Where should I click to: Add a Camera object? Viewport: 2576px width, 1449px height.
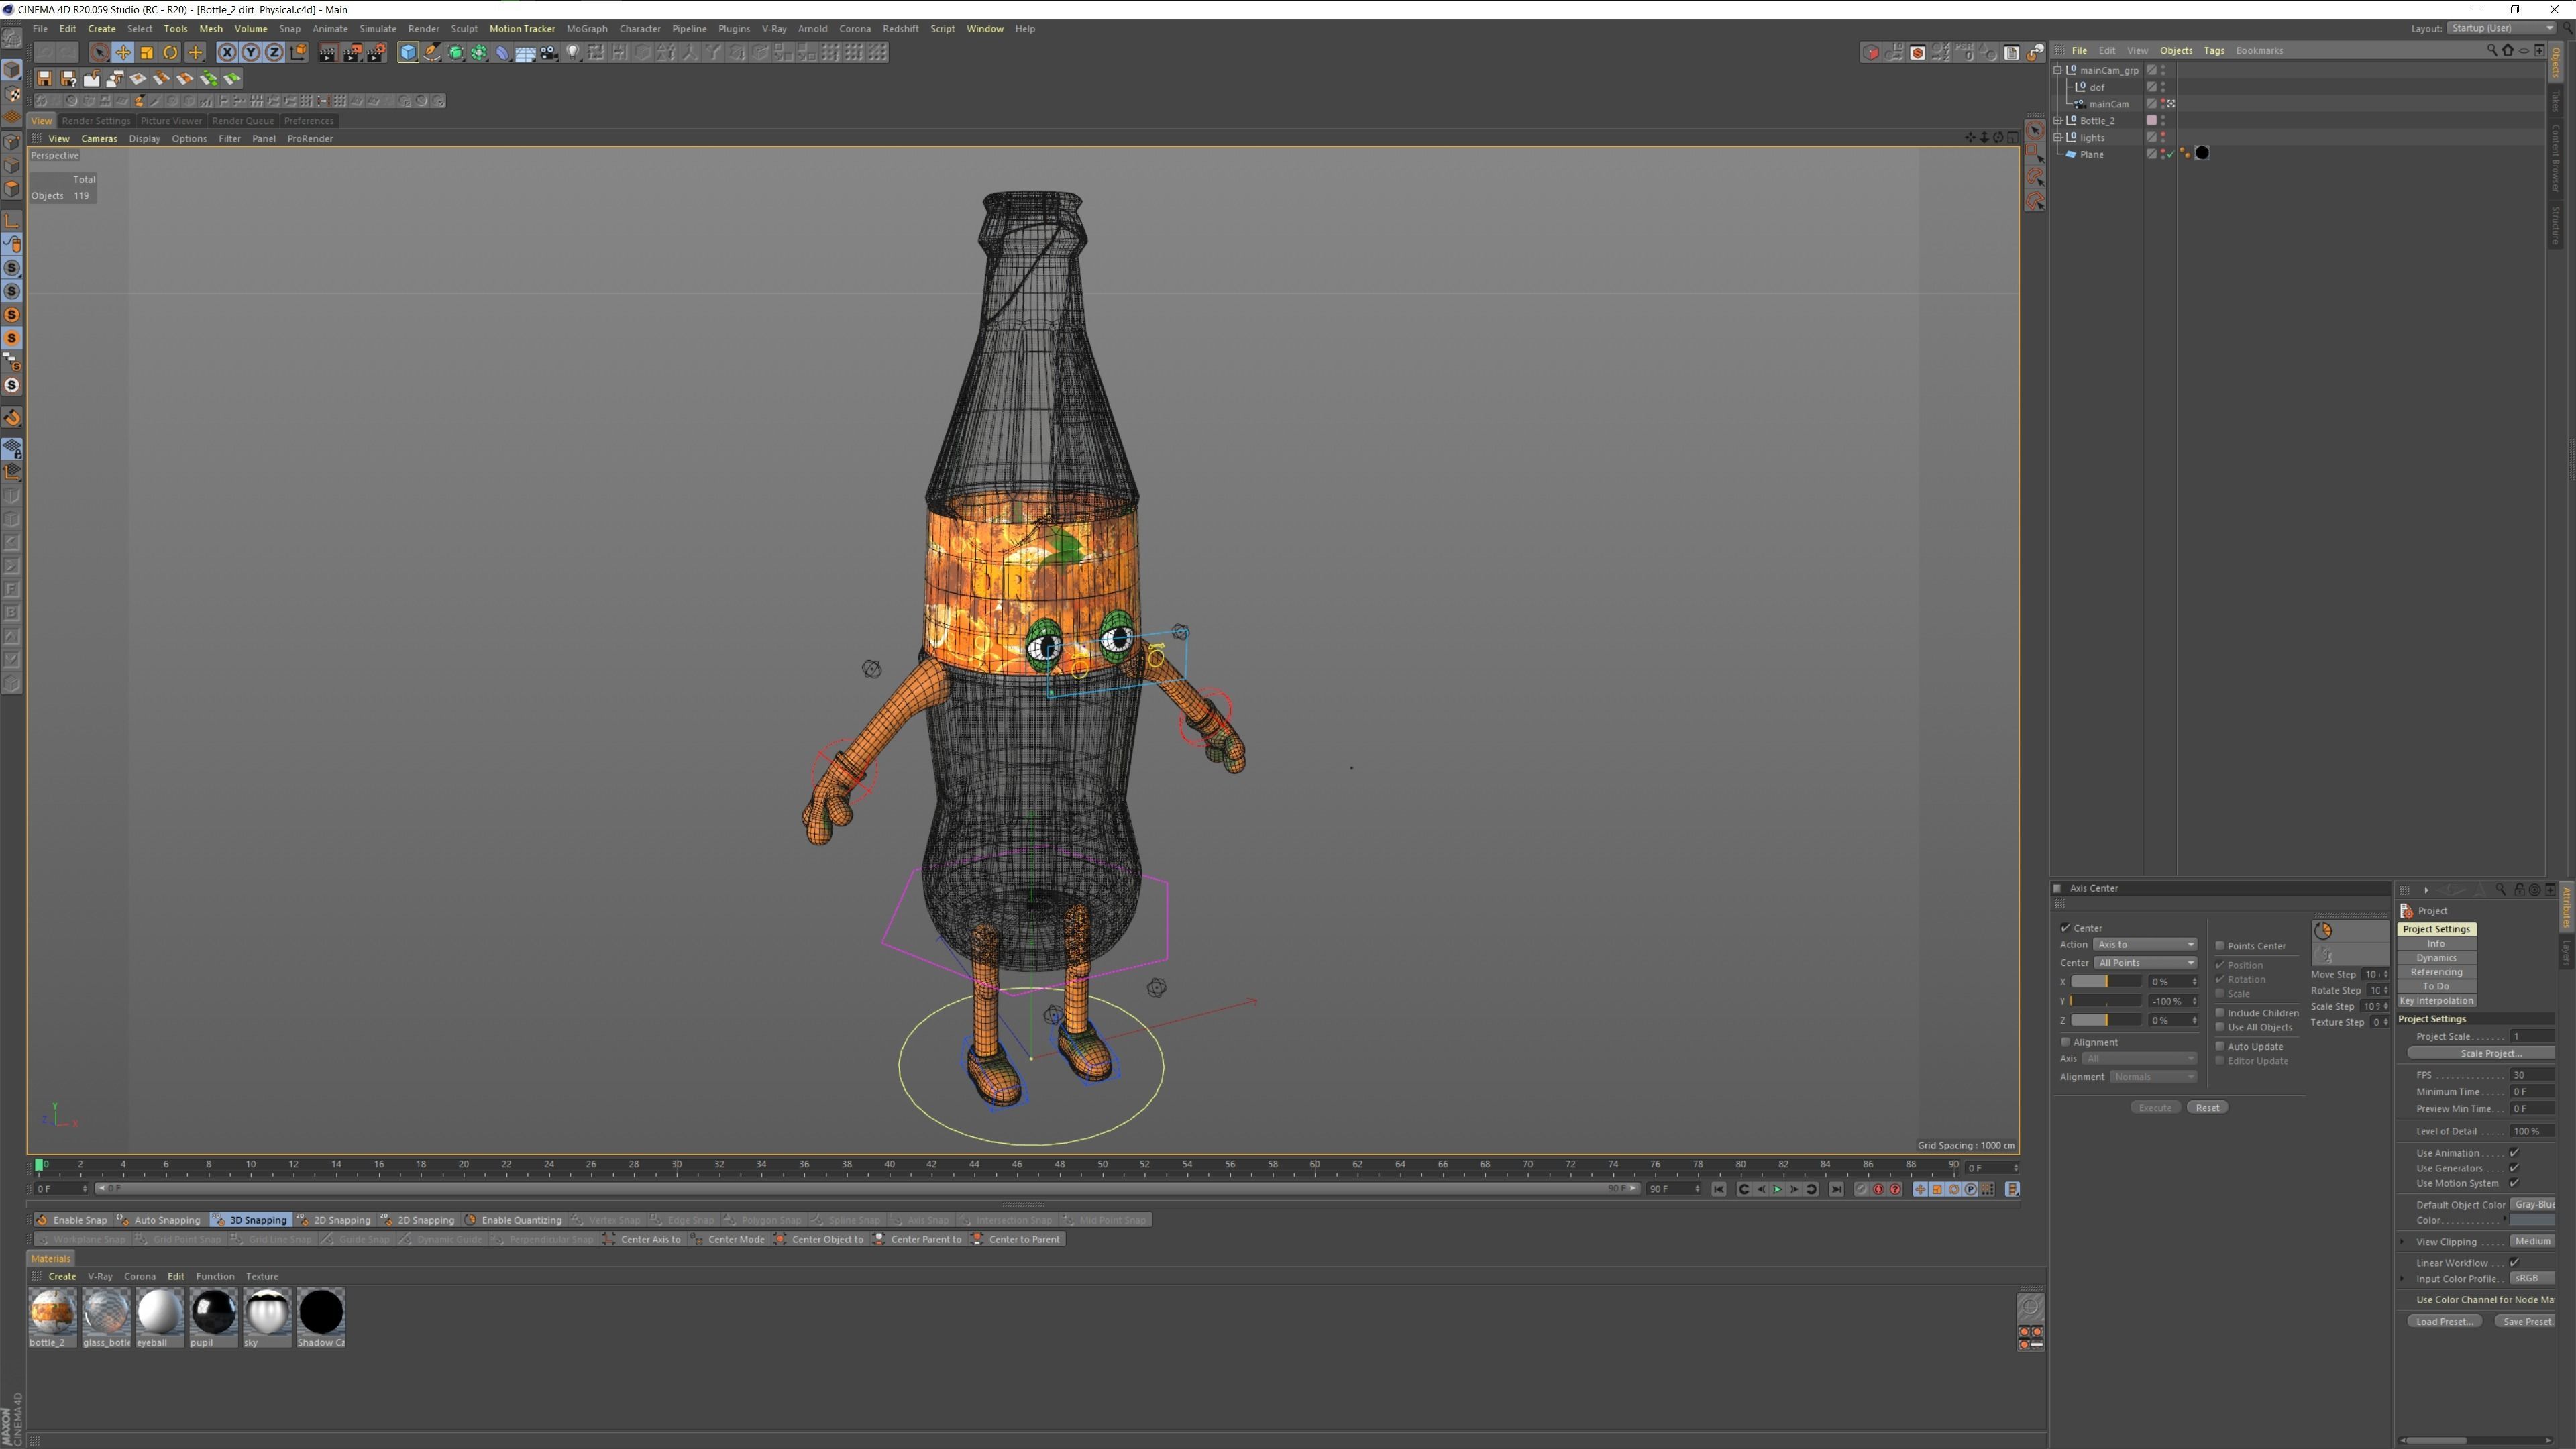coord(549,53)
